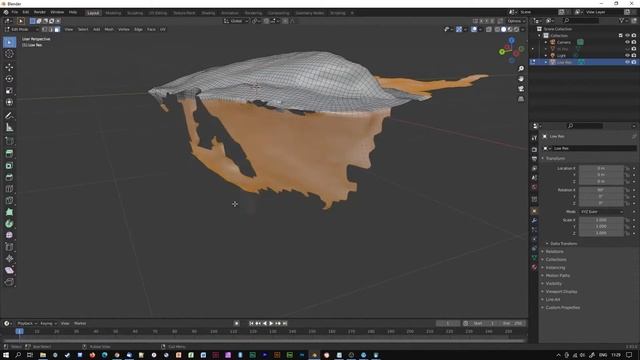Screen dimensions: 640x360
Task: Expand Viewport Display panel
Action: tap(561, 292)
